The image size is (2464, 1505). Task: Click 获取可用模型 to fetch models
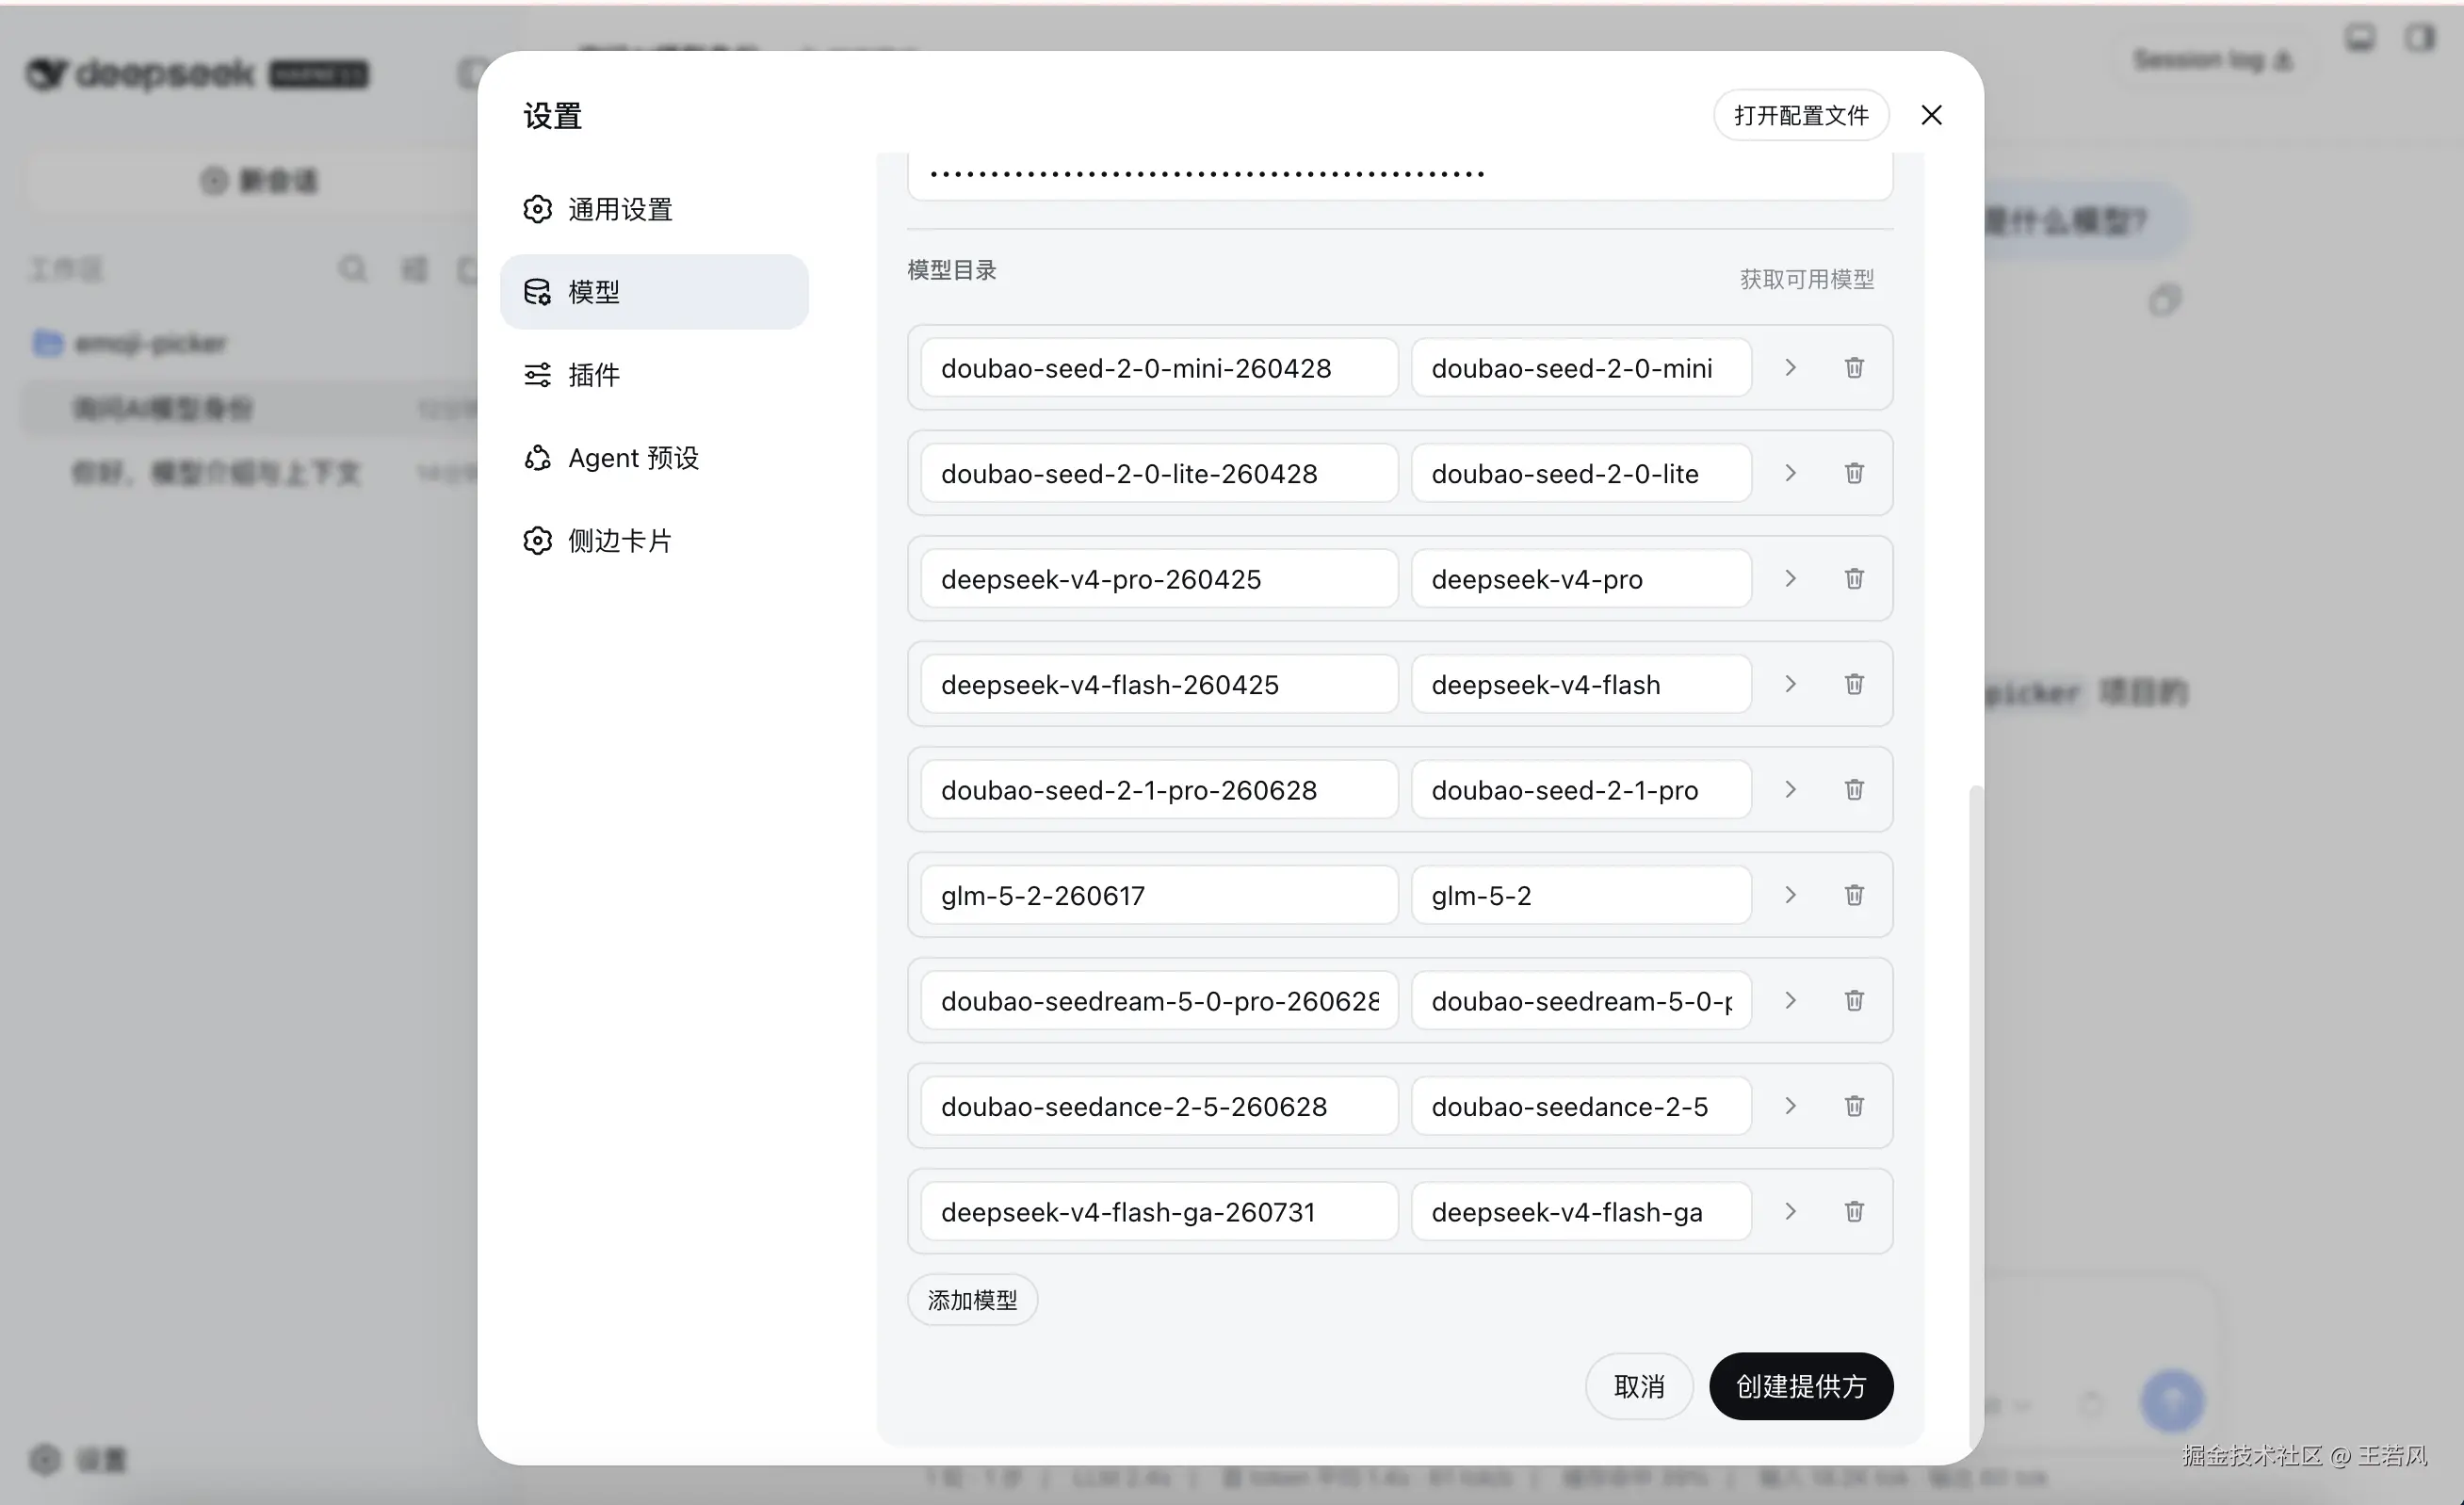[1806, 279]
